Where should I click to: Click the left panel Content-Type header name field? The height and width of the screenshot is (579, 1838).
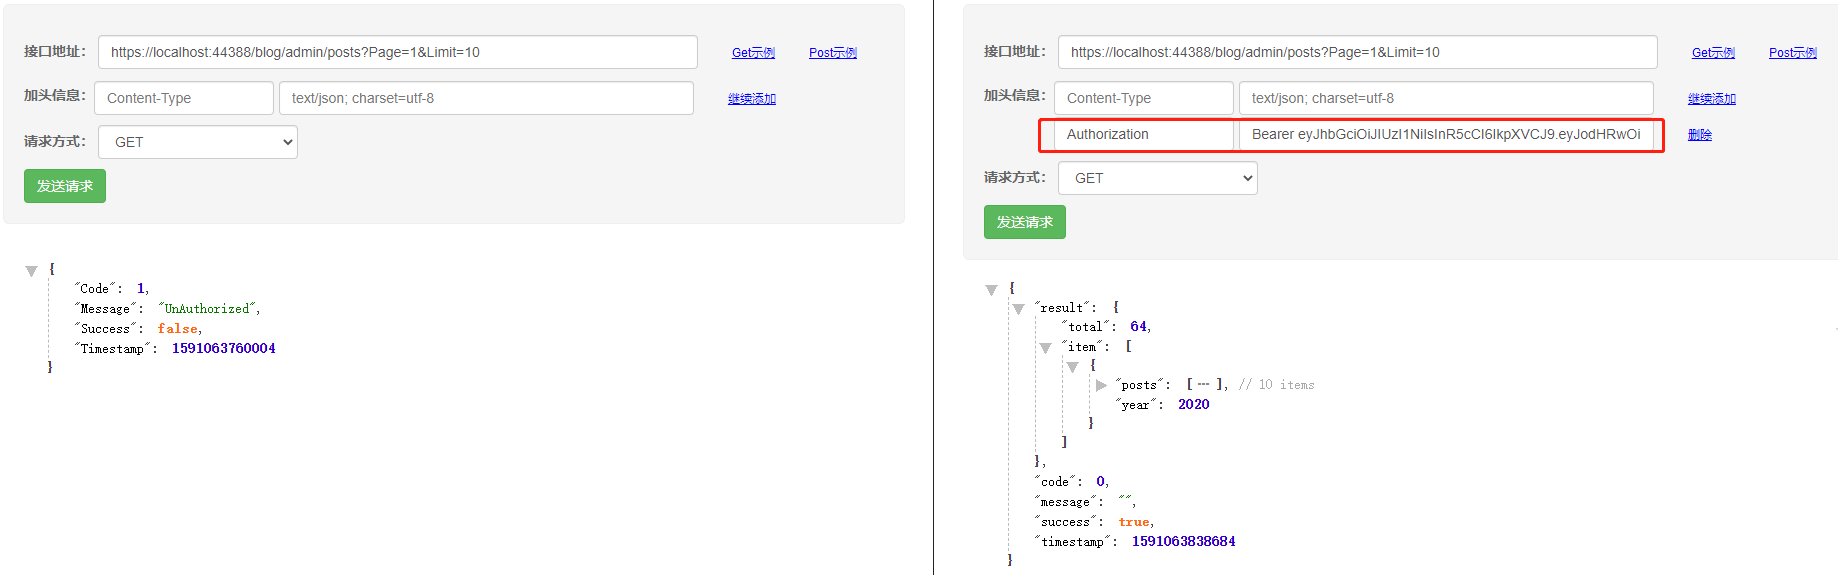point(184,98)
